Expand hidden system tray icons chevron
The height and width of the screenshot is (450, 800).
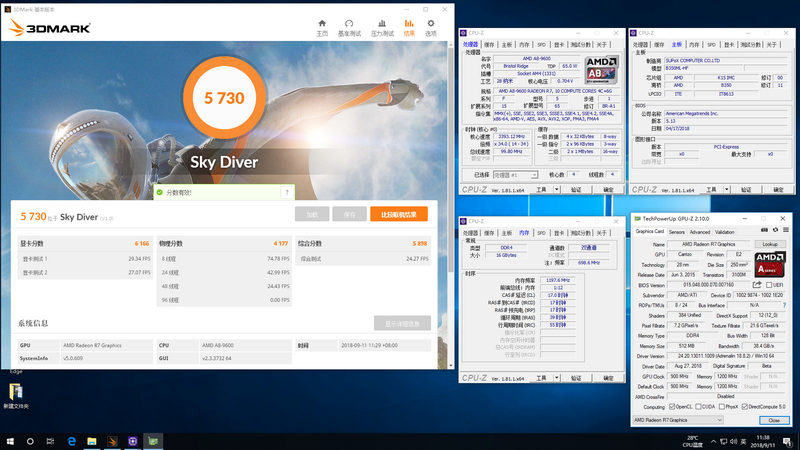pos(713,441)
